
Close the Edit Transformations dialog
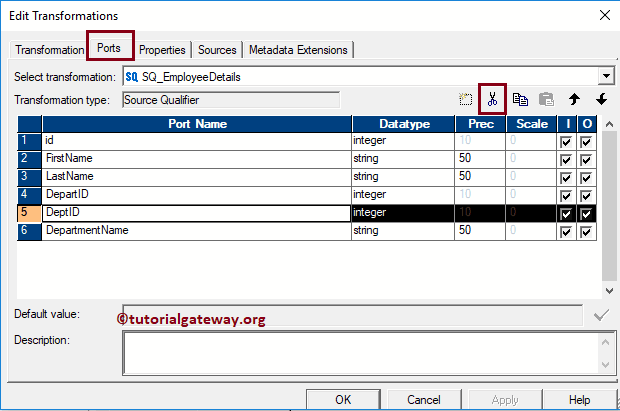pyautogui.click(x=605, y=15)
